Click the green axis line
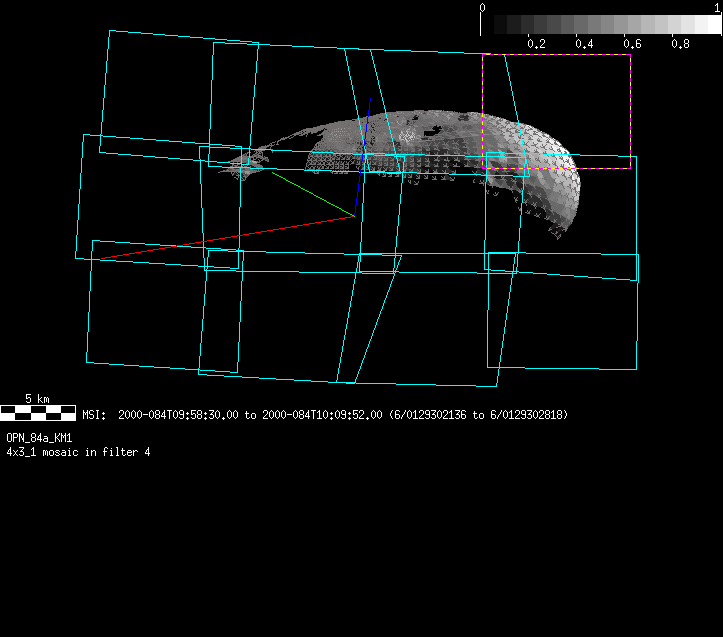Viewport: 723px width, 637px height. (x=310, y=192)
